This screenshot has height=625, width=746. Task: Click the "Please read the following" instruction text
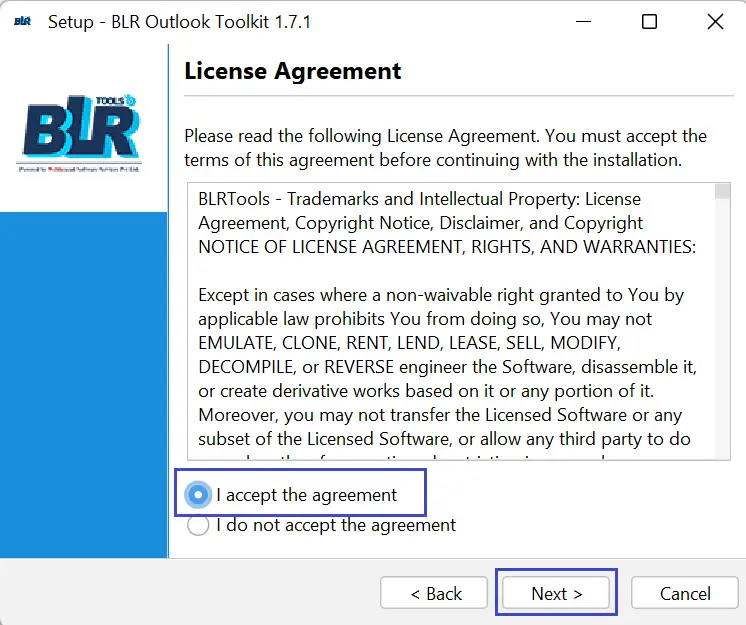[x=445, y=148]
